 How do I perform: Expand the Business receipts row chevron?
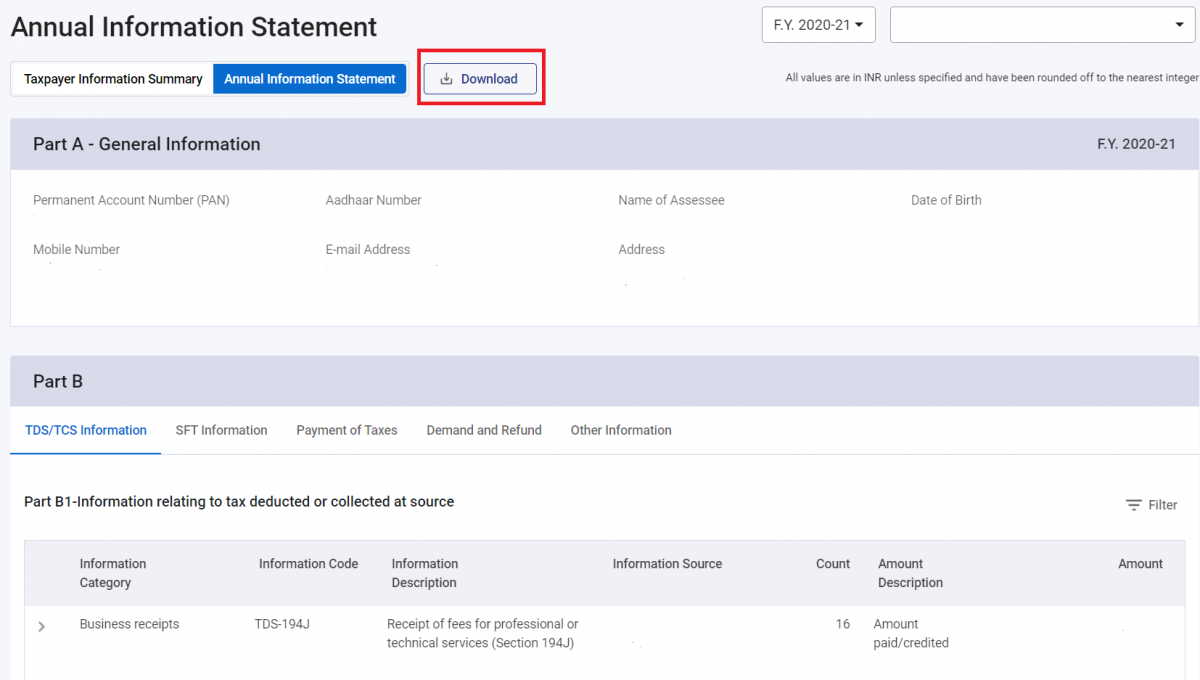tap(41, 626)
